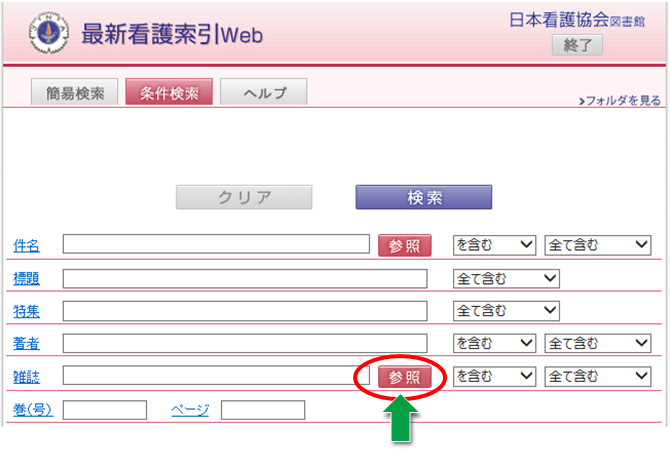Click the 日本看護協会図書館 header text
This screenshot has height=449, width=670.
(x=577, y=20)
